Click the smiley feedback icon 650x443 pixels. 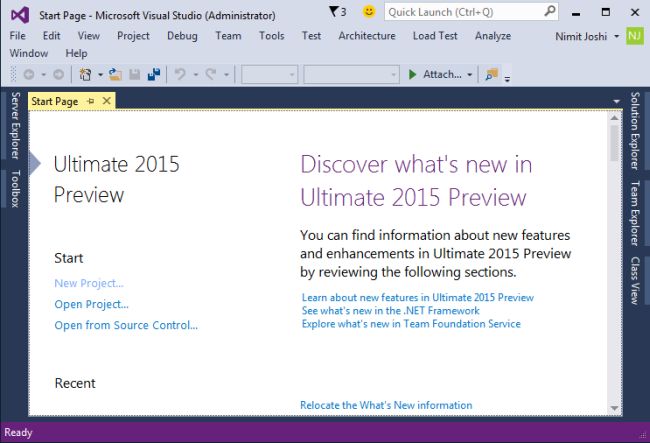click(369, 12)
